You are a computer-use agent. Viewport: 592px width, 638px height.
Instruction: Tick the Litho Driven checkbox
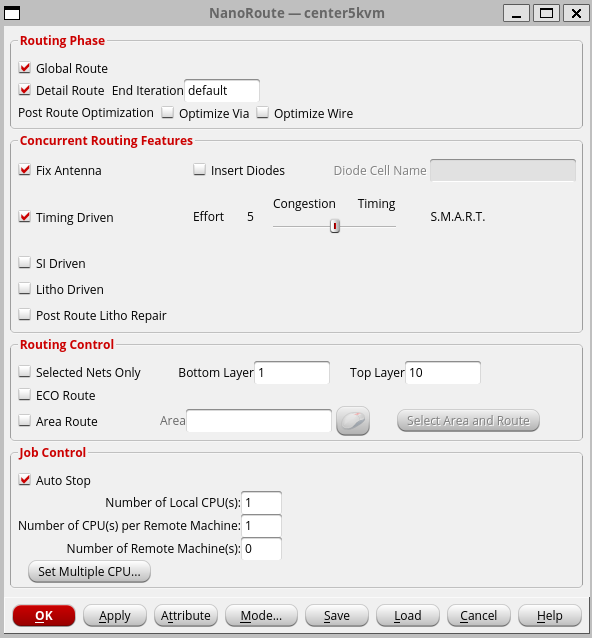[x=24, y=289]
